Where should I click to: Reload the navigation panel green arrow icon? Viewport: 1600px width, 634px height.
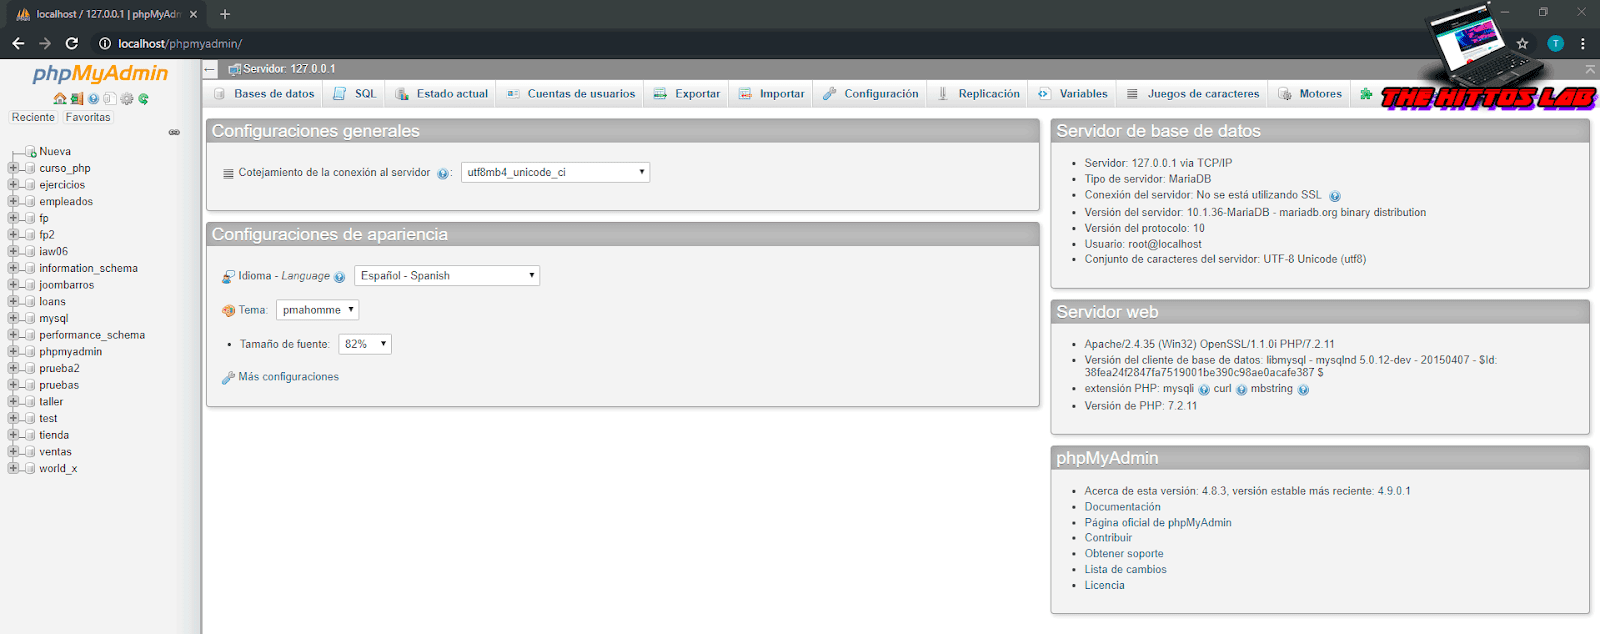(143, 99)
